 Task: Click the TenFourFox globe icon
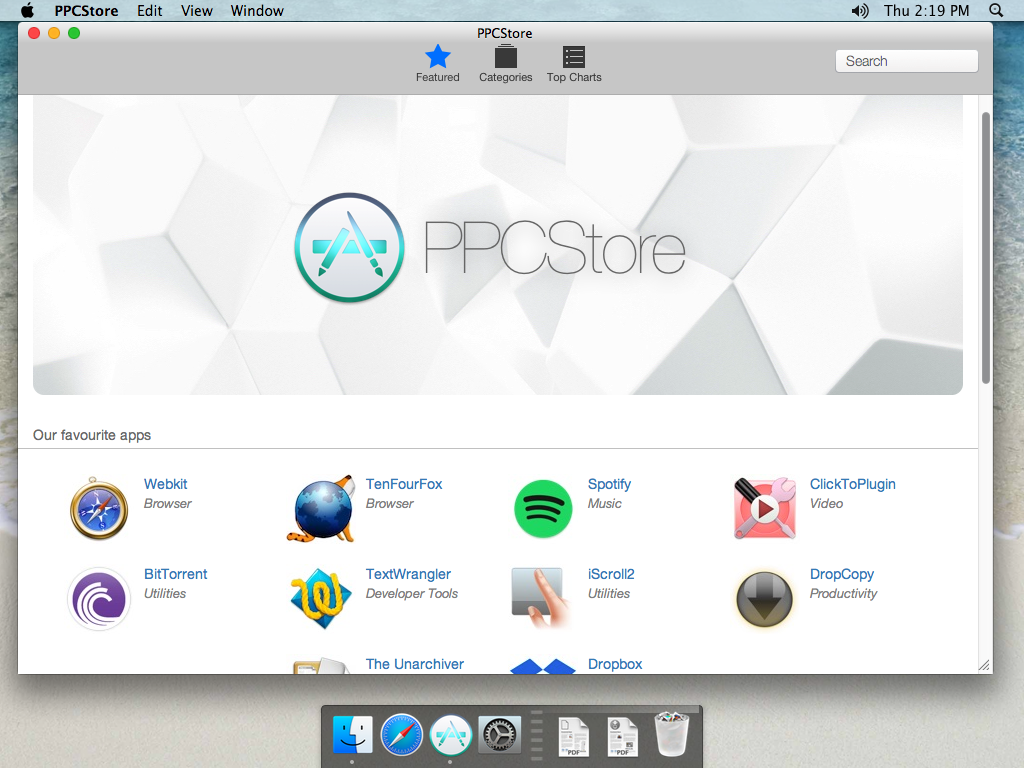pos(321,509)
